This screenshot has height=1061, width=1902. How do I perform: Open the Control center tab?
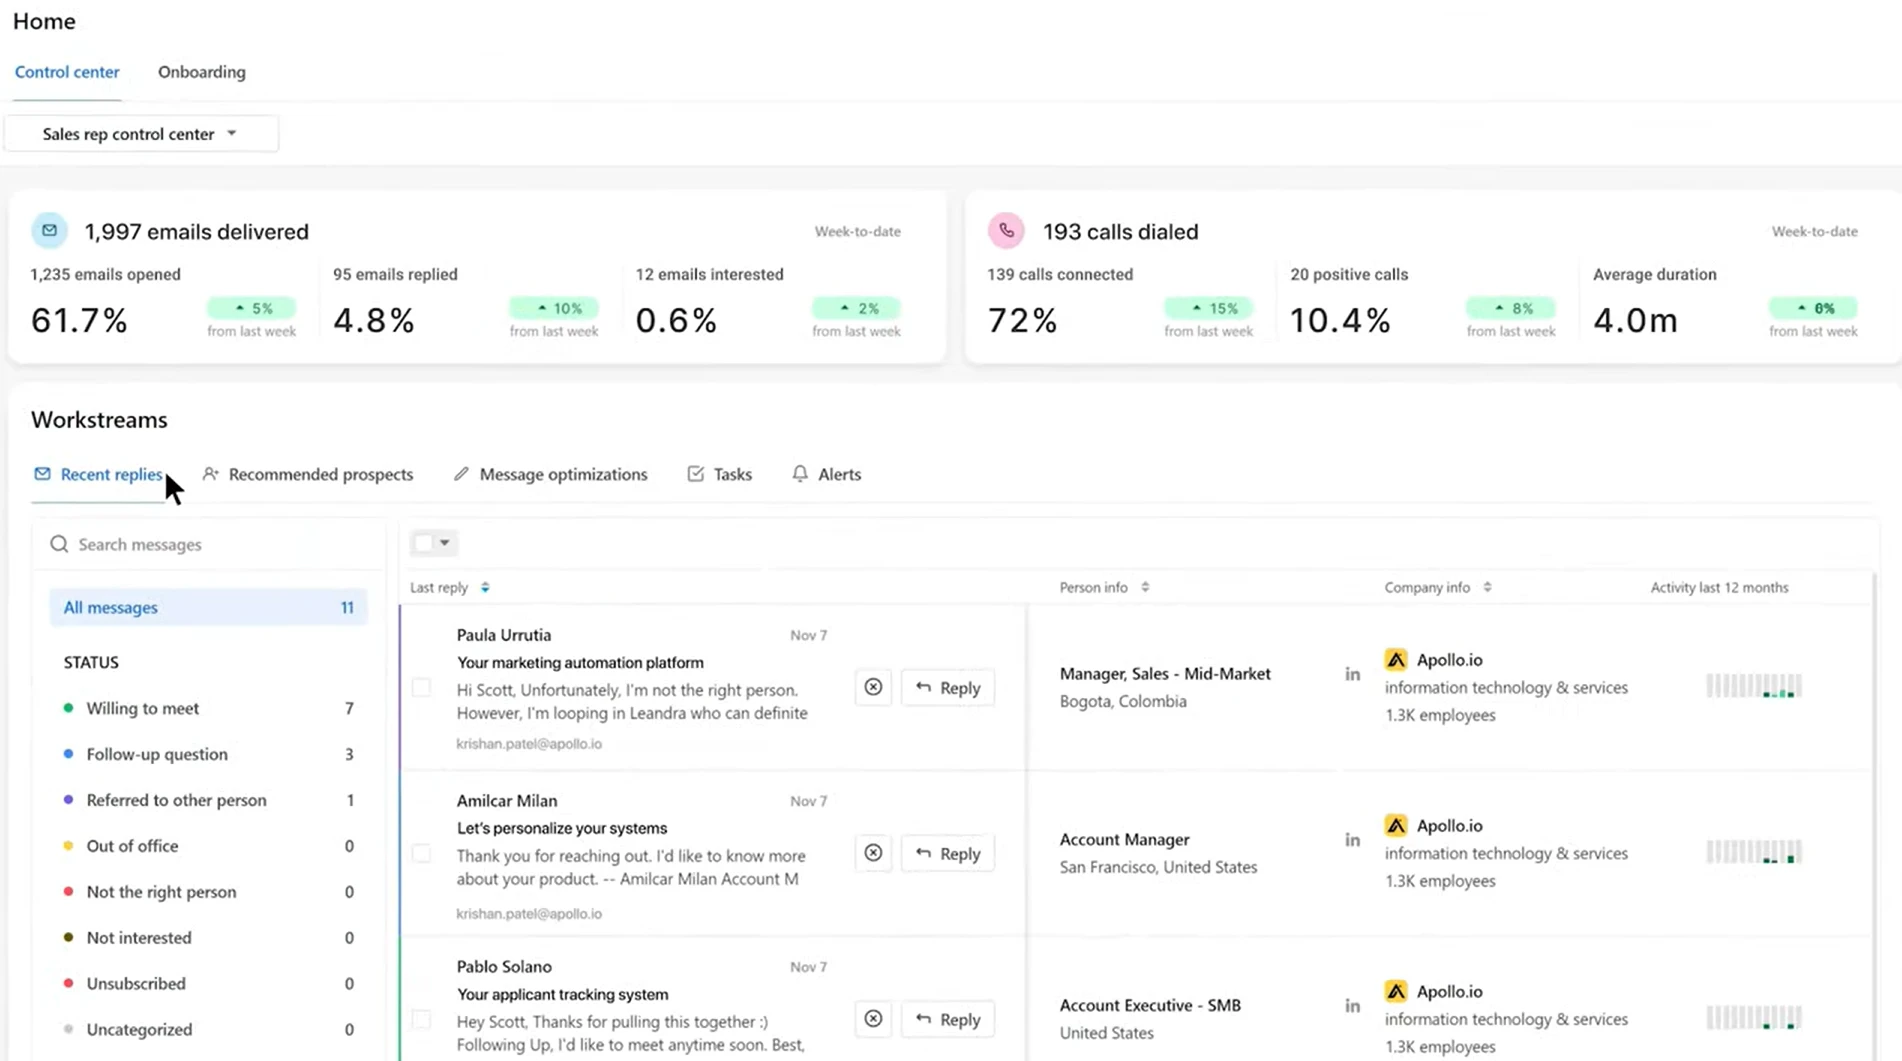coord(67,72)
